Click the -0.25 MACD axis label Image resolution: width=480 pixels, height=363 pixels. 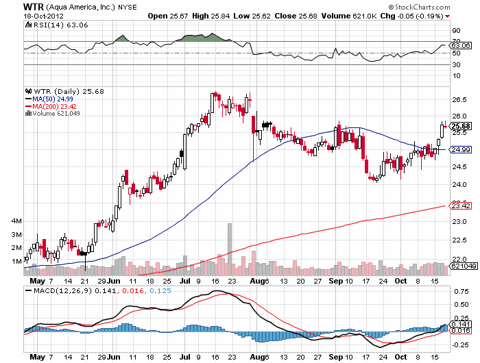460,345
